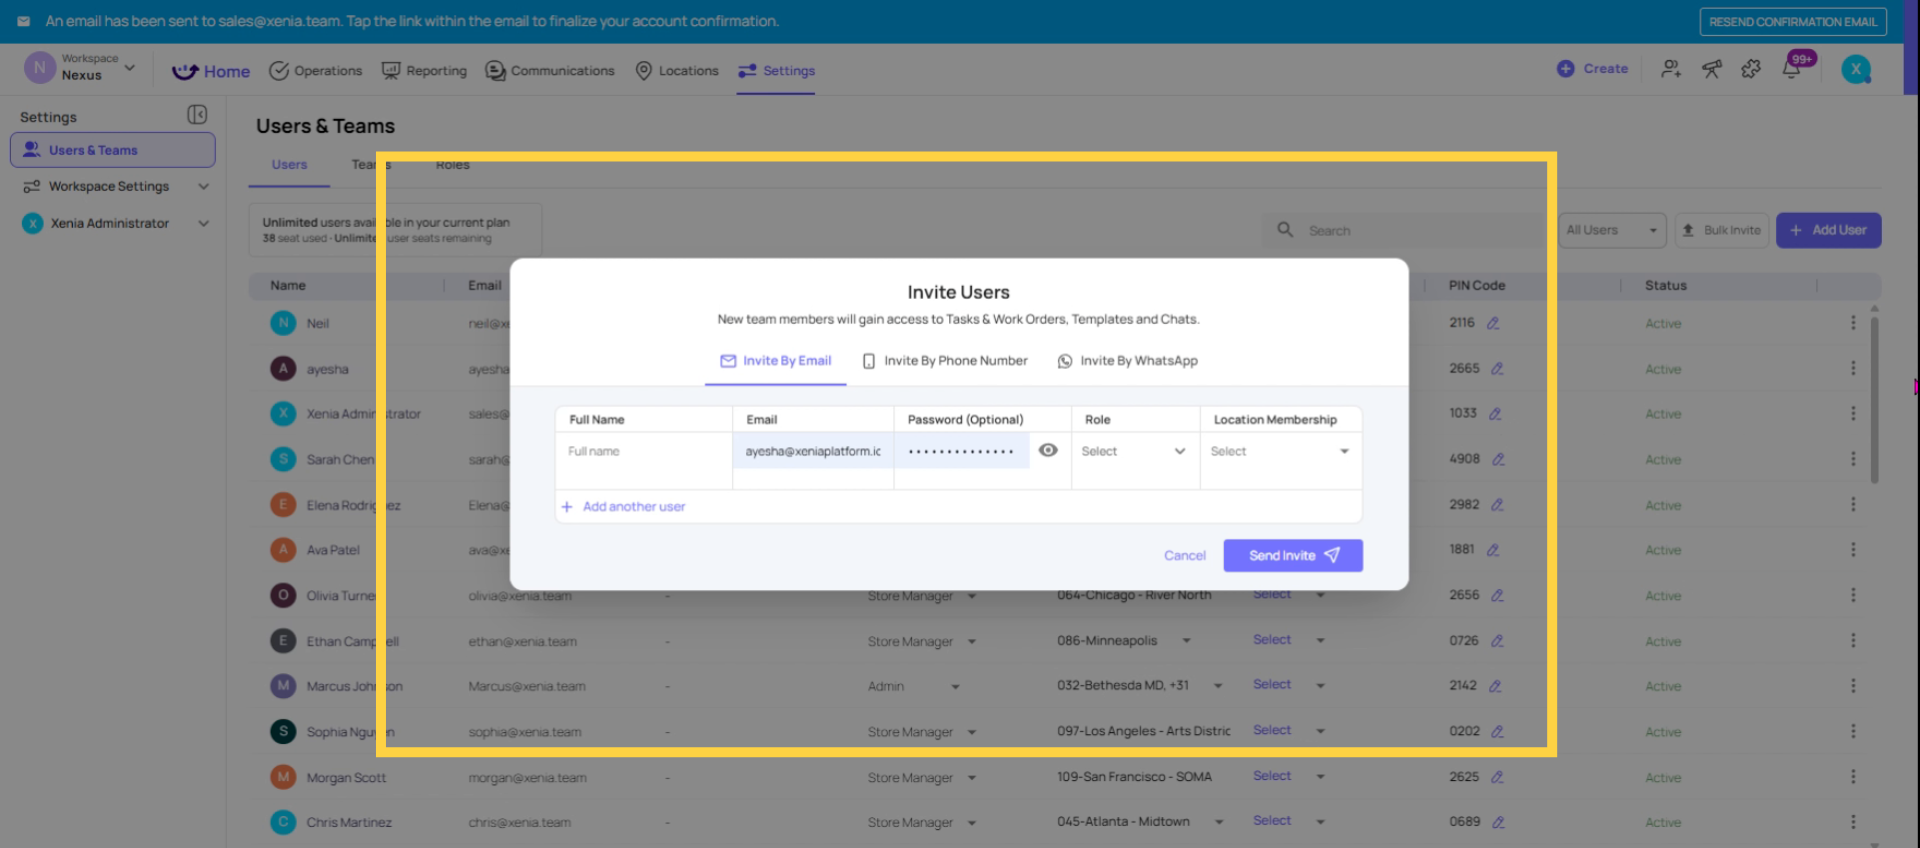Open Location Membership select dropdown

(1280, 452)
